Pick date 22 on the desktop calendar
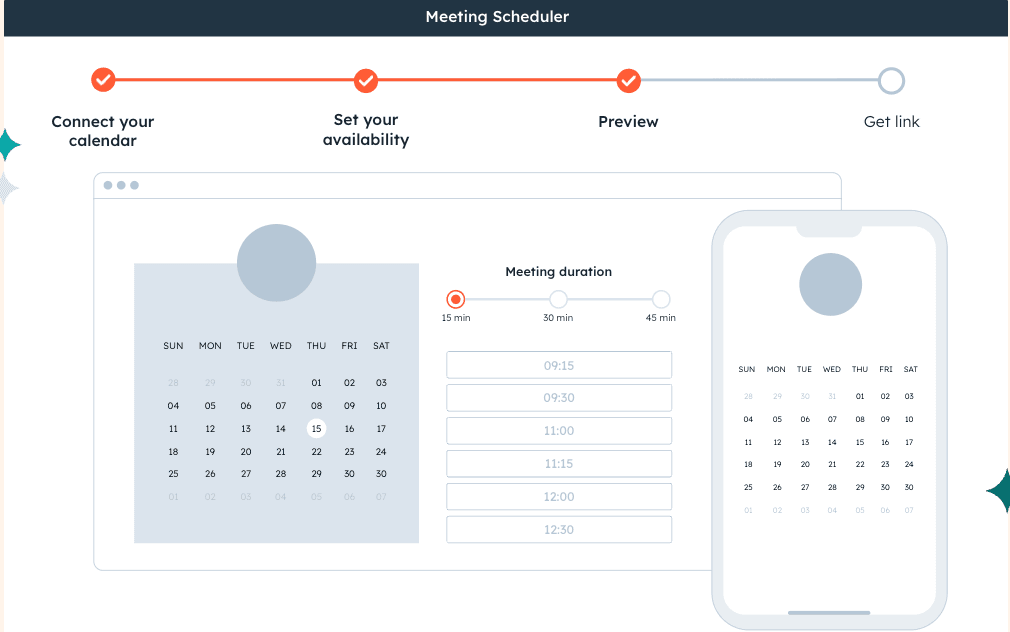 coord(316,452)
